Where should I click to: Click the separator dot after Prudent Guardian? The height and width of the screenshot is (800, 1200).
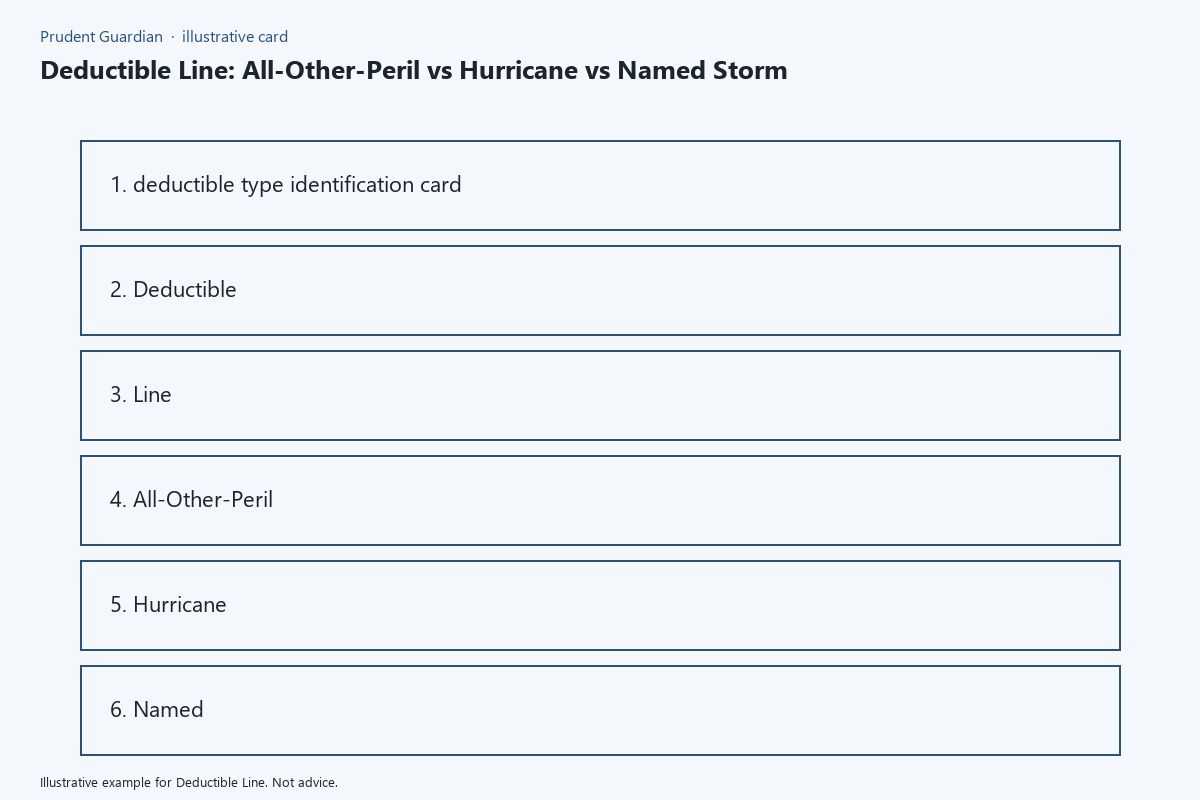(x=172, y=37)
